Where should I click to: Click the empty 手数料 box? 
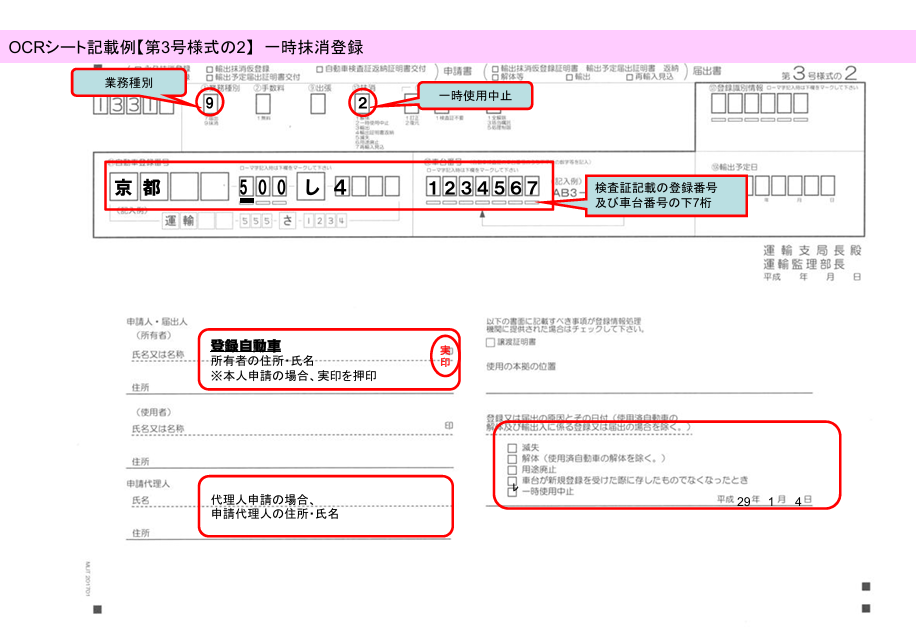coord(263,103)
